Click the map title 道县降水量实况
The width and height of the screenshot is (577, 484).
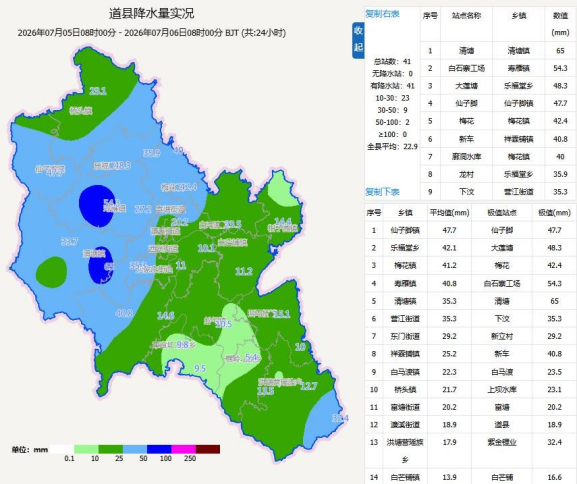152,14
